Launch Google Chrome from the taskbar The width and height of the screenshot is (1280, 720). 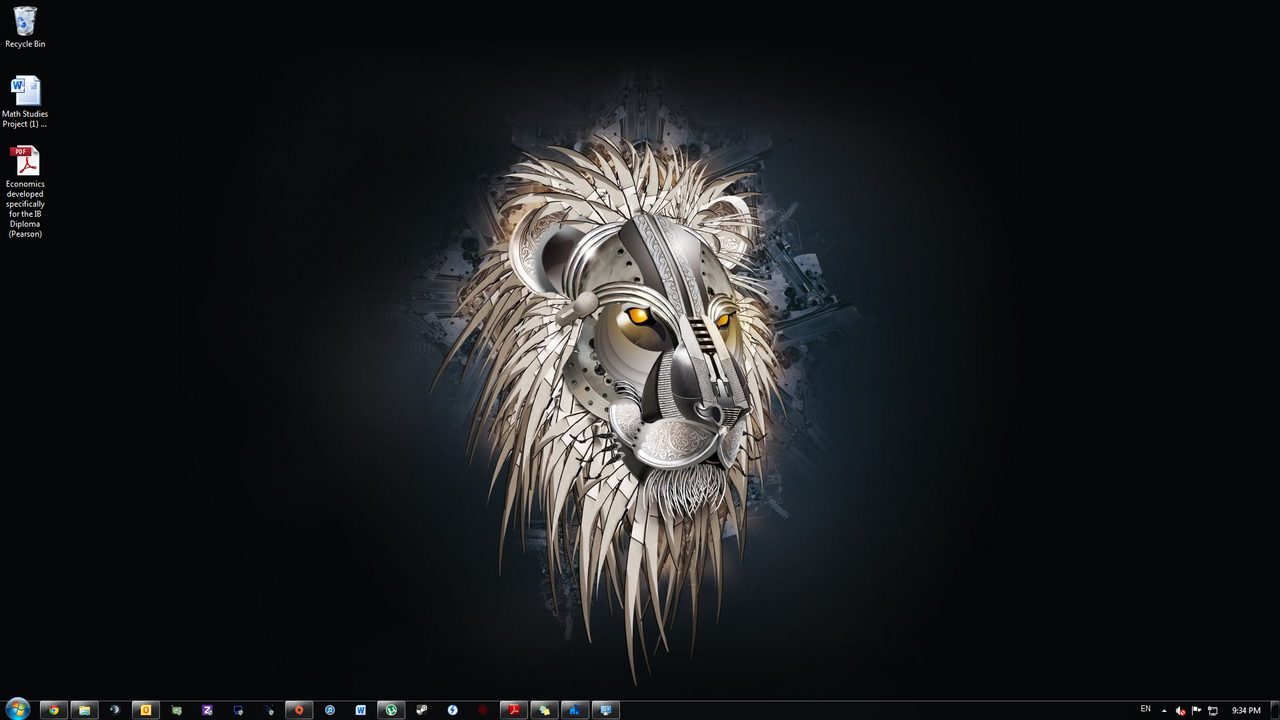pyautogui.click(x=54, y=710)
